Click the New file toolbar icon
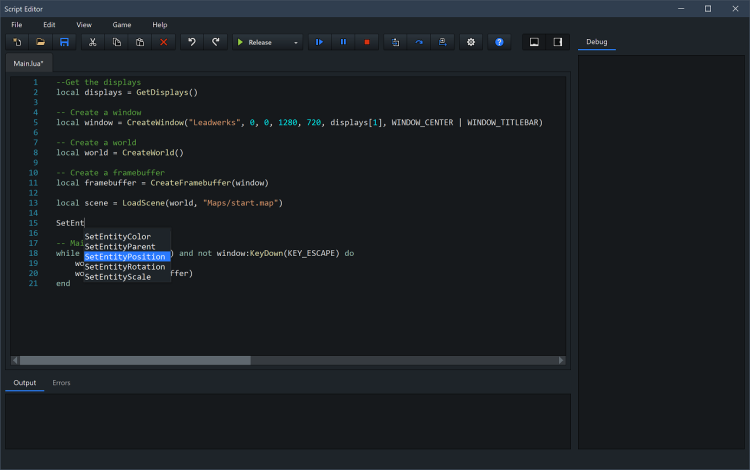Image resolution: width=750 pixels, height=470 pixels. click(17, 42)
